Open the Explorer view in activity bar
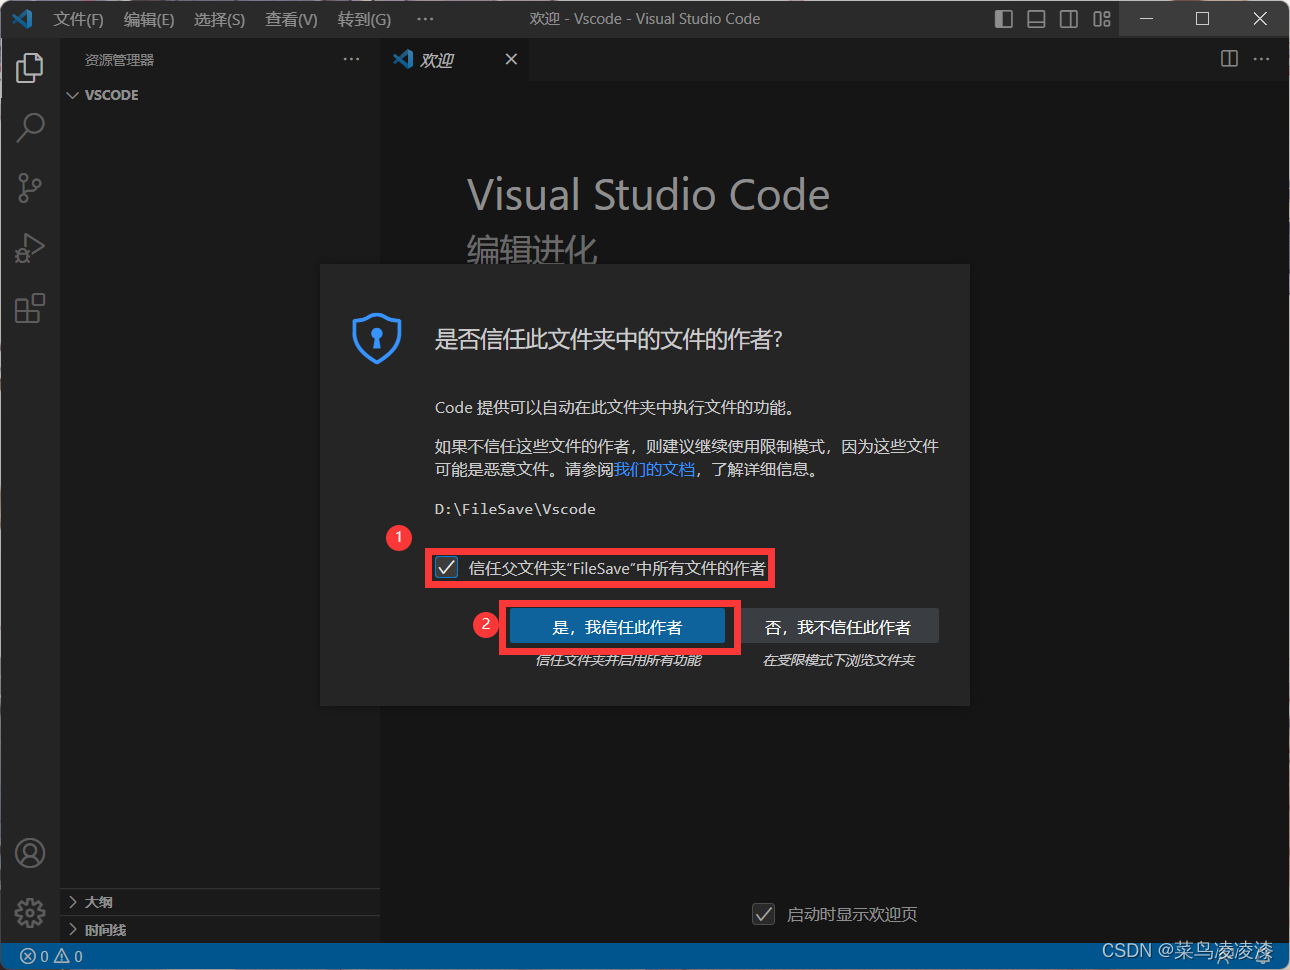Viewport: 1290px width, 970px height. (x=30, y=67)
